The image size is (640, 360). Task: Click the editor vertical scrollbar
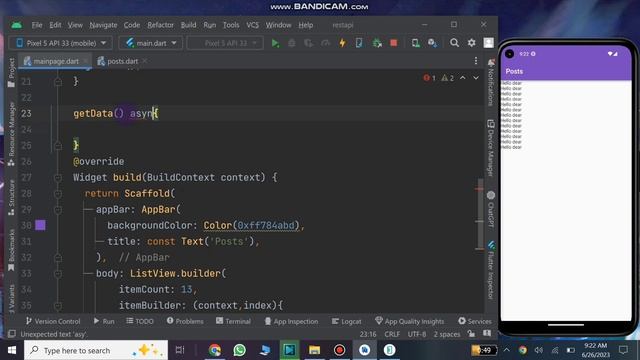(480, 212)
